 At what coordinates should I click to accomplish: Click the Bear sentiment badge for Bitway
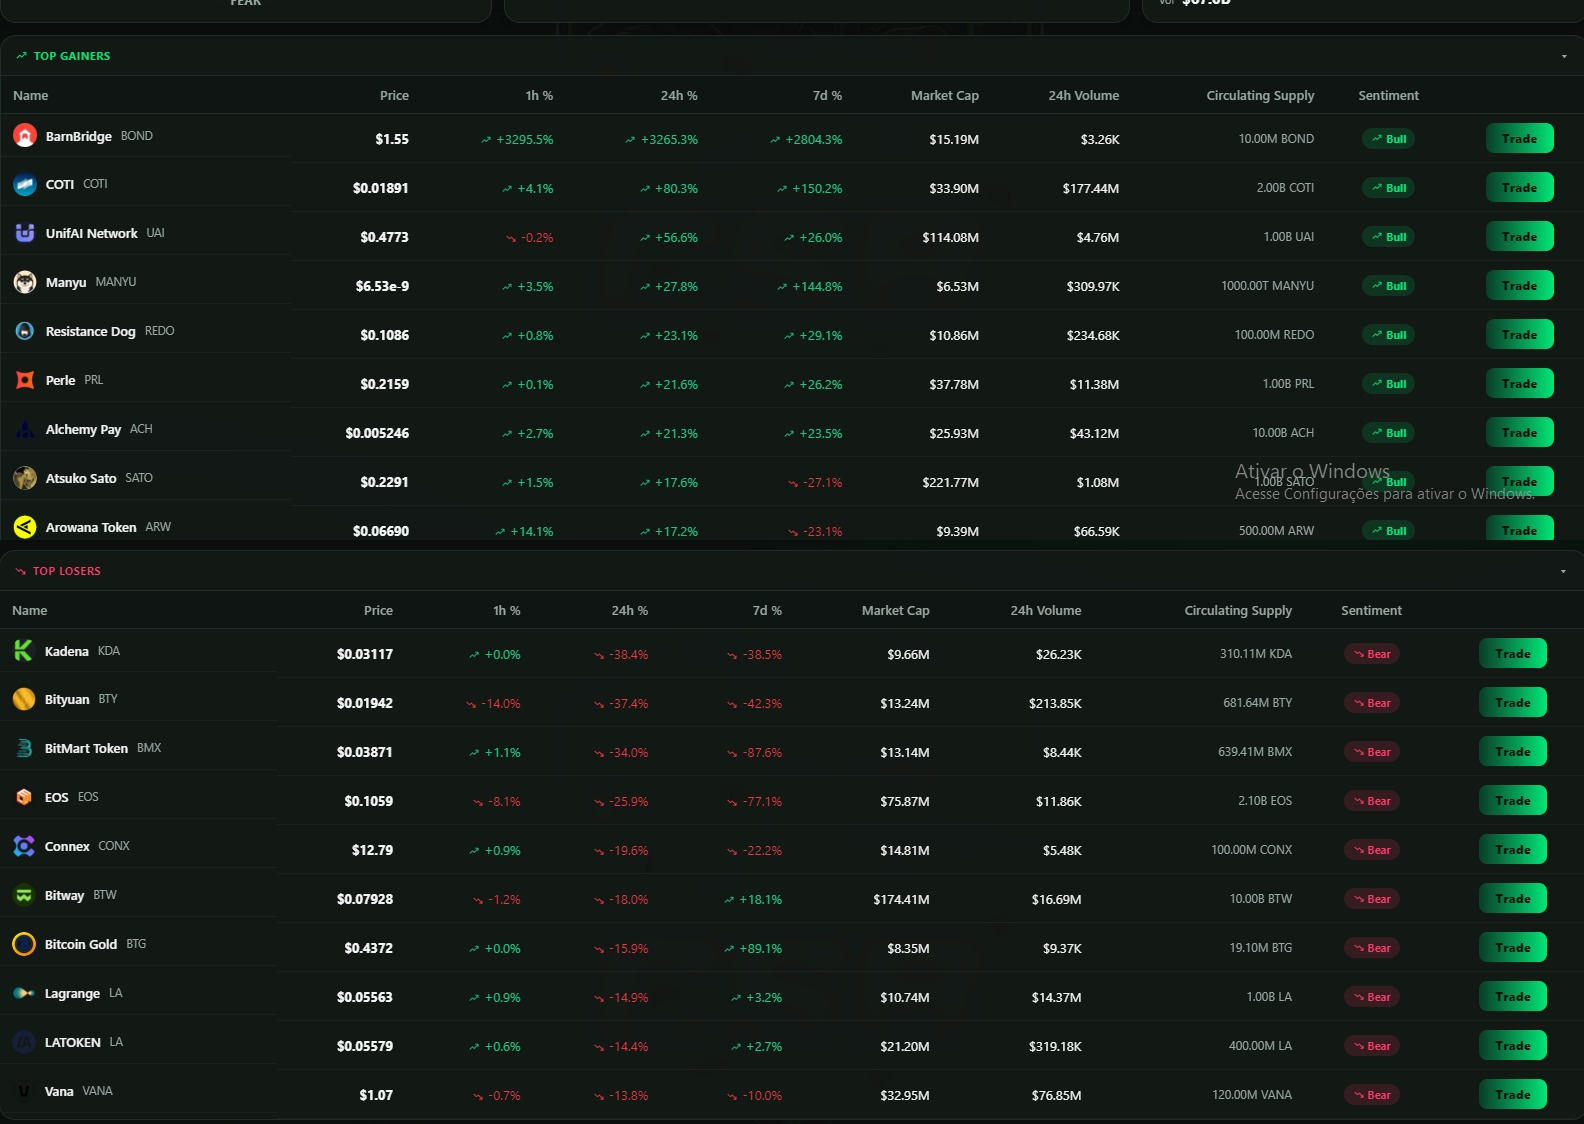pos(1371,899)
